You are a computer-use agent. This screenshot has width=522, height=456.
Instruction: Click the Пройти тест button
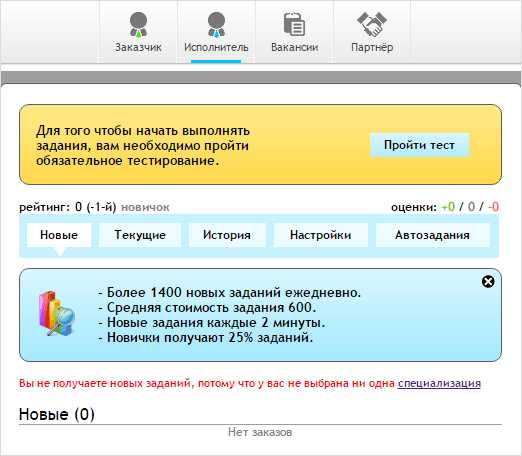click(419, 145)
